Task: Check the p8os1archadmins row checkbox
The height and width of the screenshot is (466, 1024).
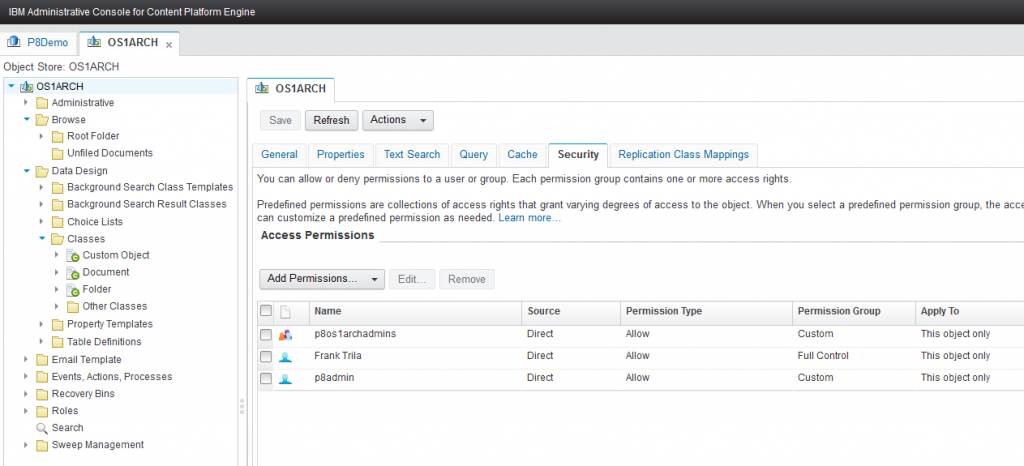Action: (266, 335)
